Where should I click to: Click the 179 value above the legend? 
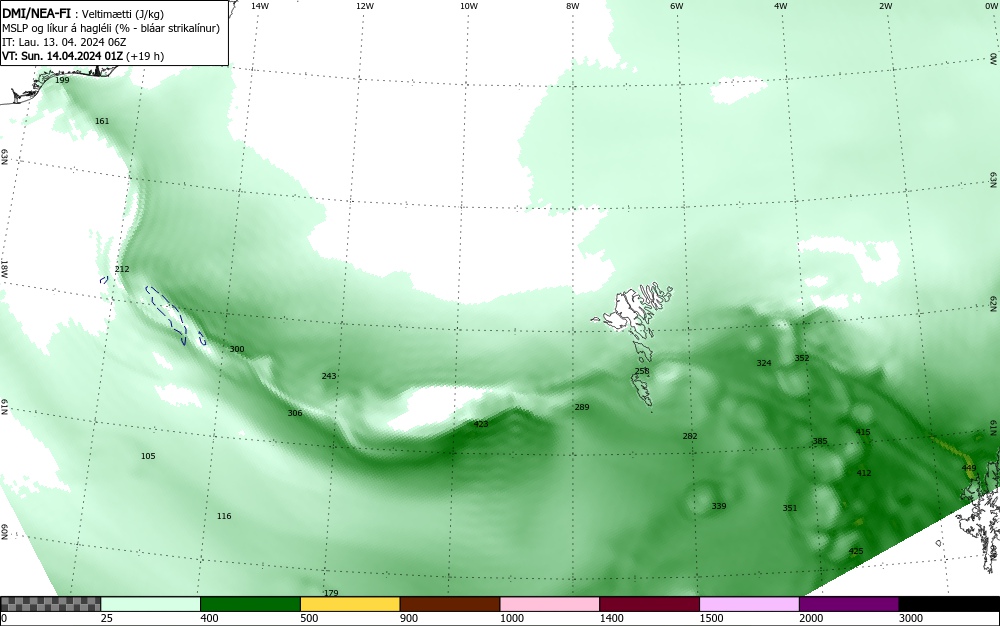[331, 593]
